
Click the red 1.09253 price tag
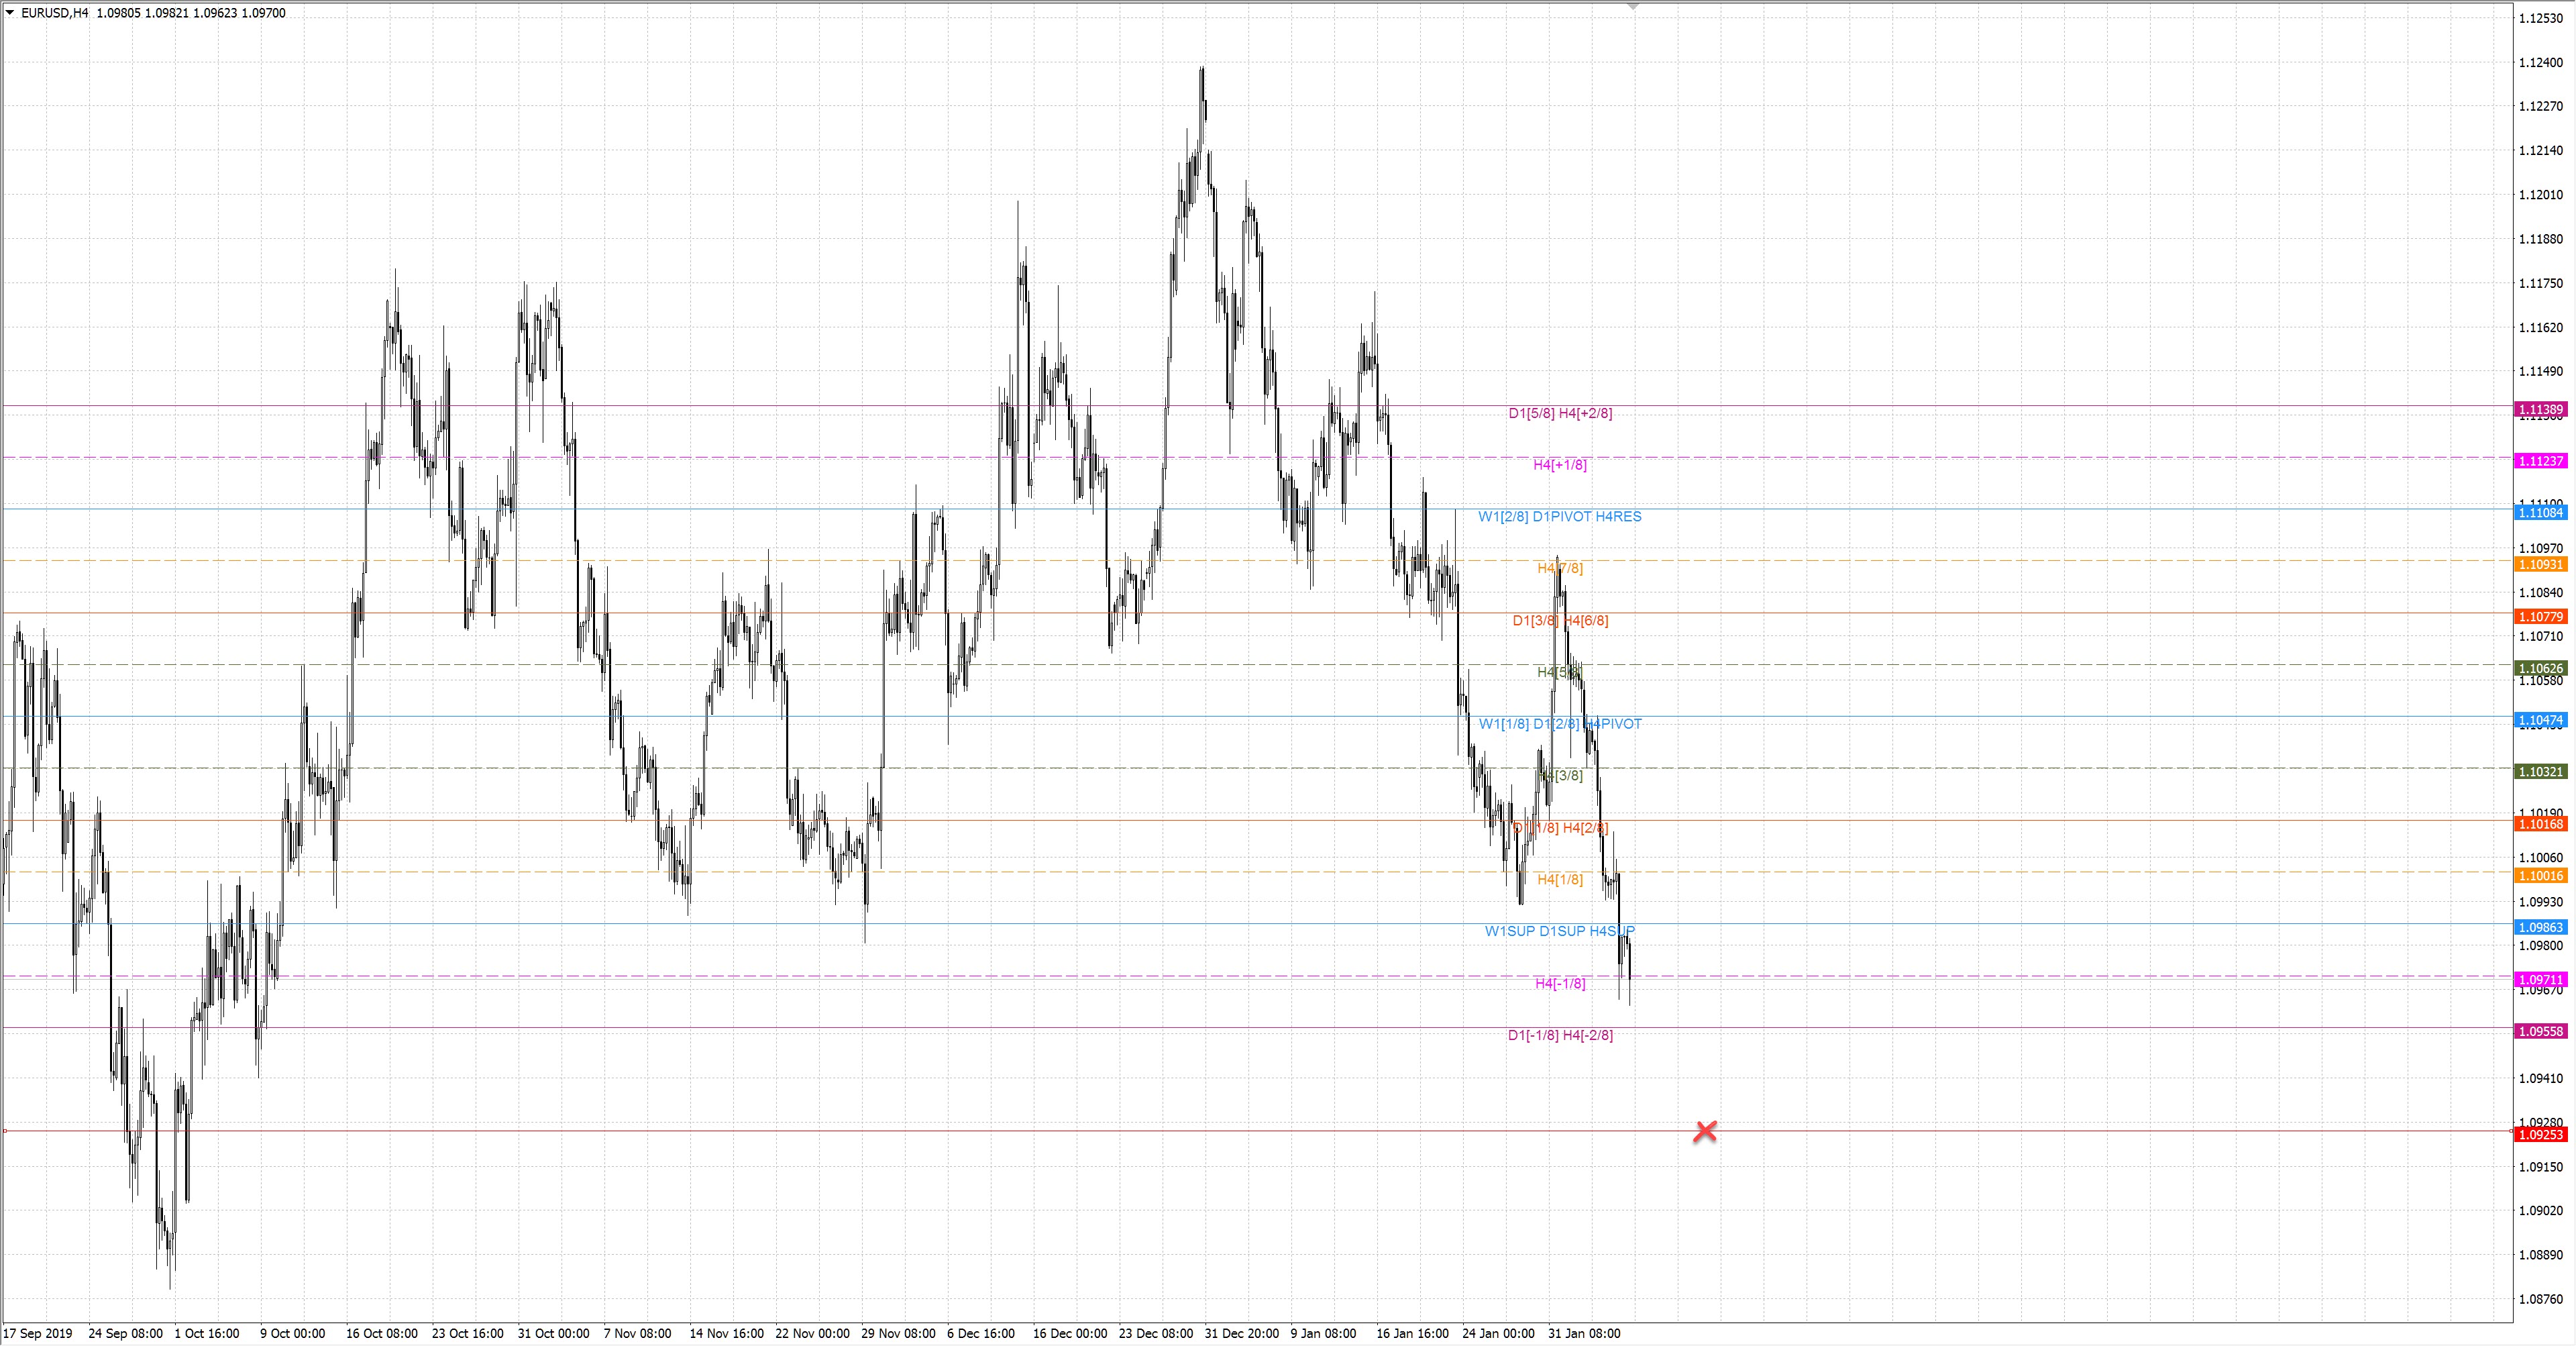point(2540,1135)
